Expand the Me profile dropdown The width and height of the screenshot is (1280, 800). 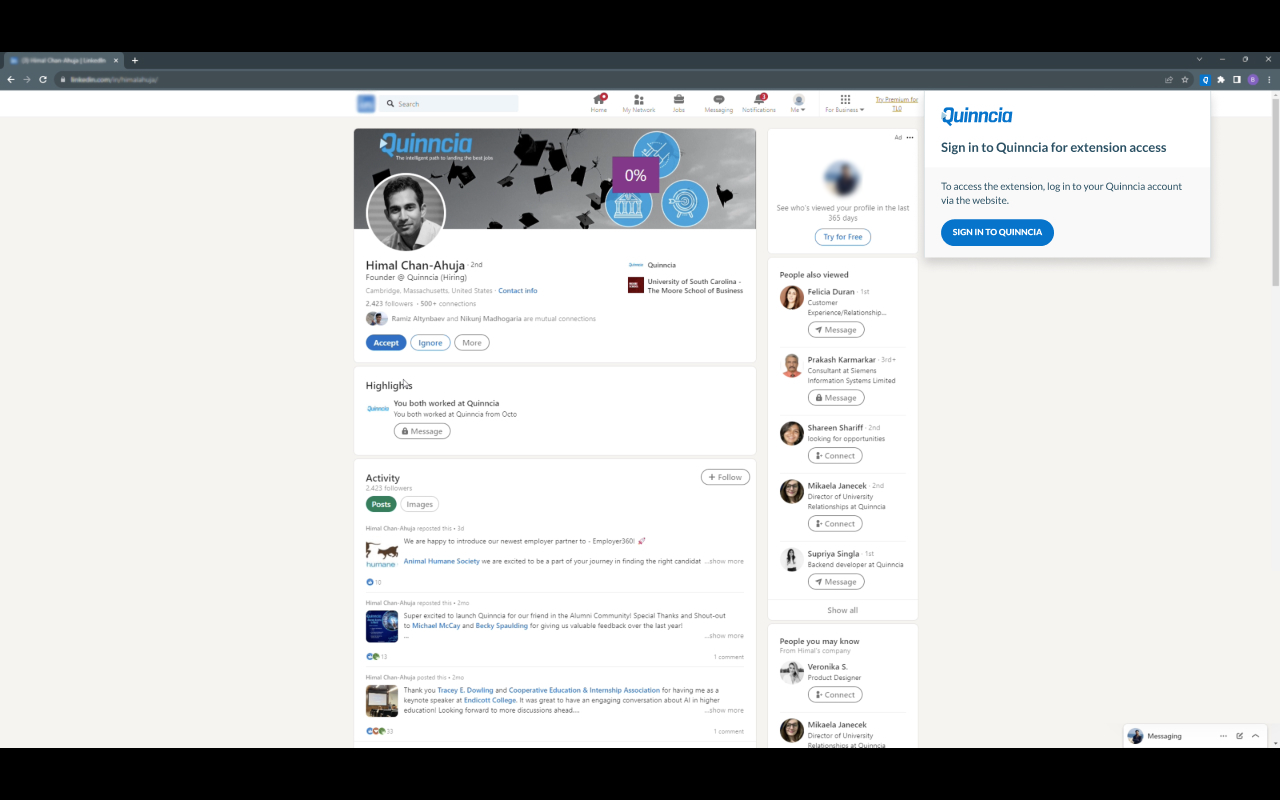(x=797, y=105)
